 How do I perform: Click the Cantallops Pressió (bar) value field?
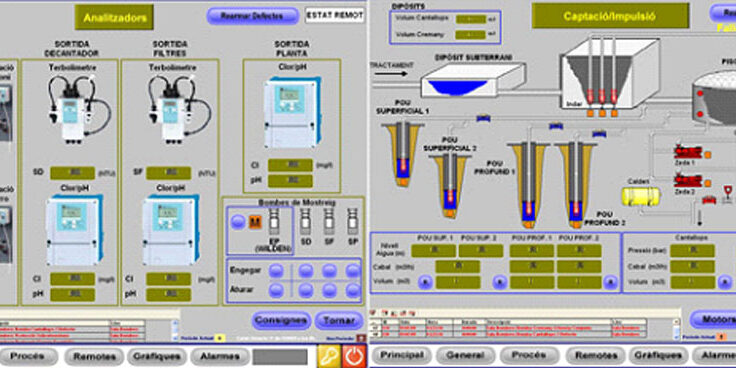tap(692, 251)
